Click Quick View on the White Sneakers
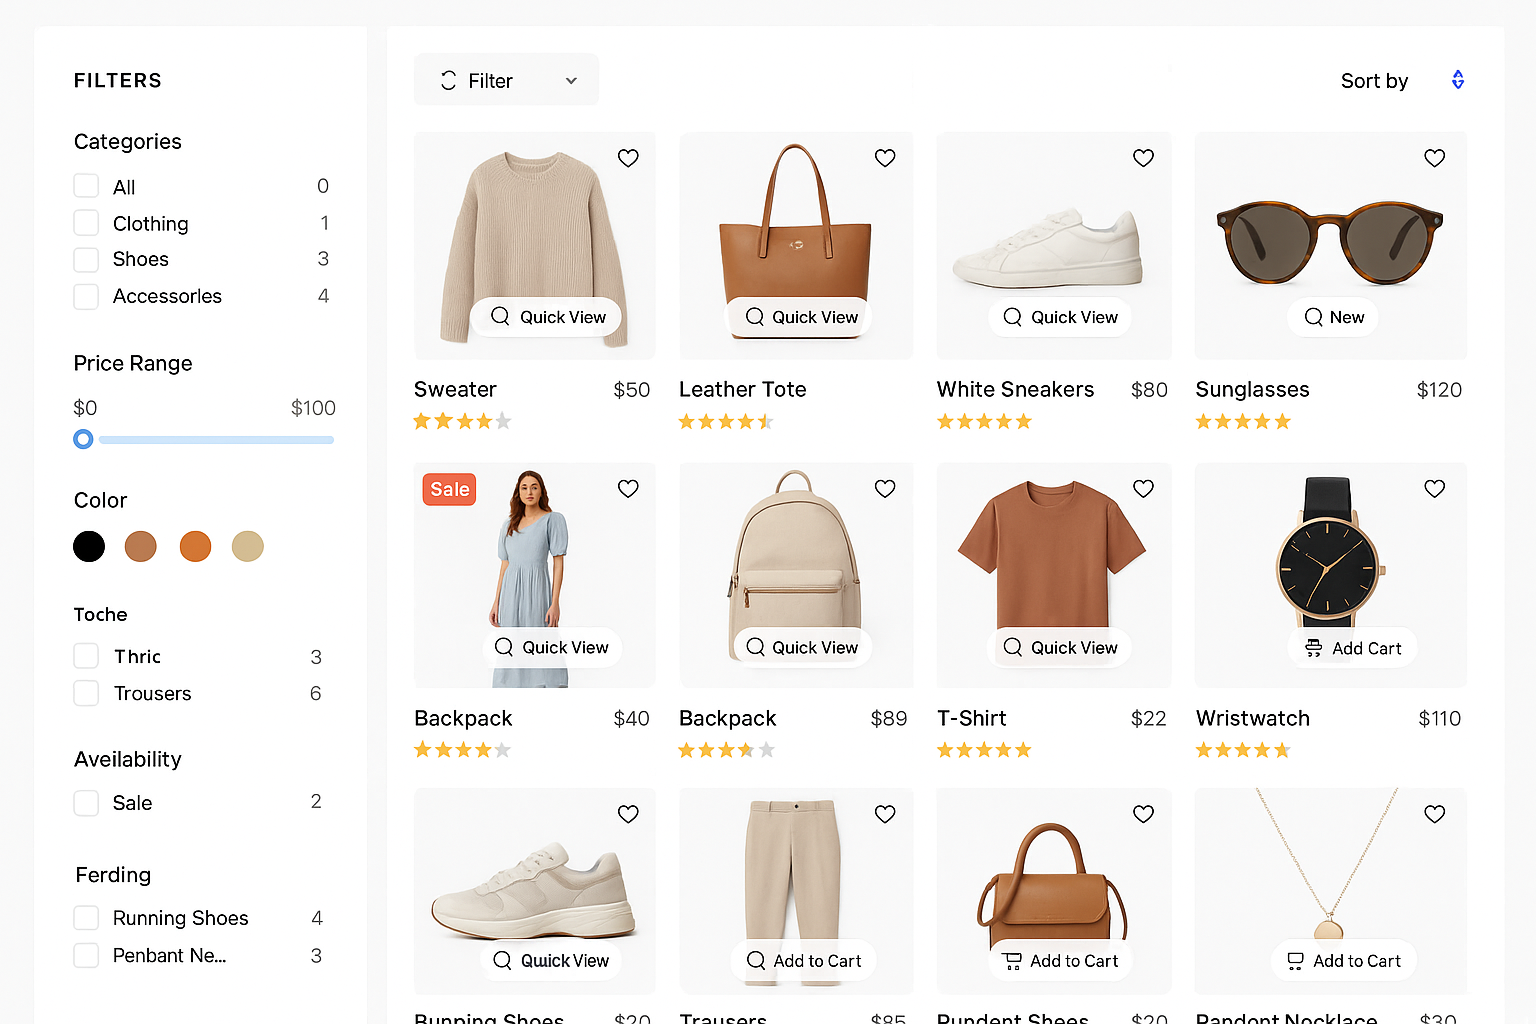Image resolution: width=1536 pixels, height=1024 pixels. [x=1060, y=317]
